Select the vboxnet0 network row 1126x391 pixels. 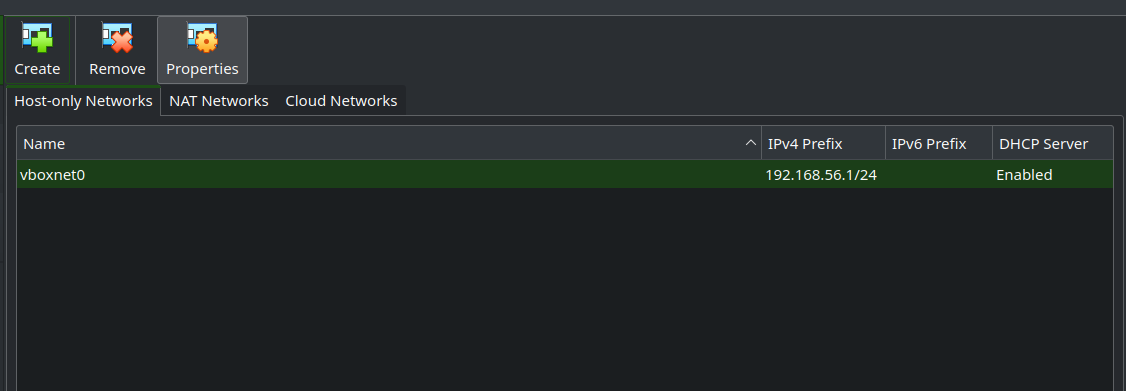pyautogui.click(x=565, y=175)
